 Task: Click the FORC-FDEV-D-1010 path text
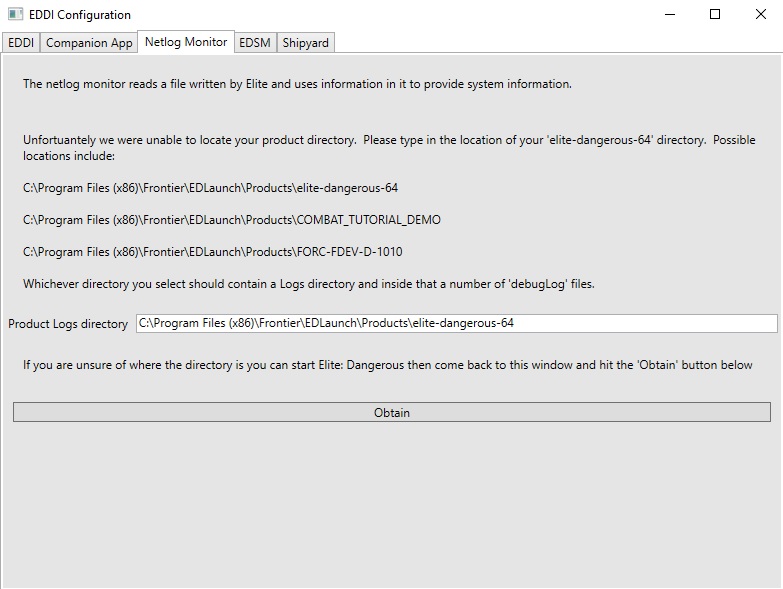pyautogui.click(x=212, y=252)
